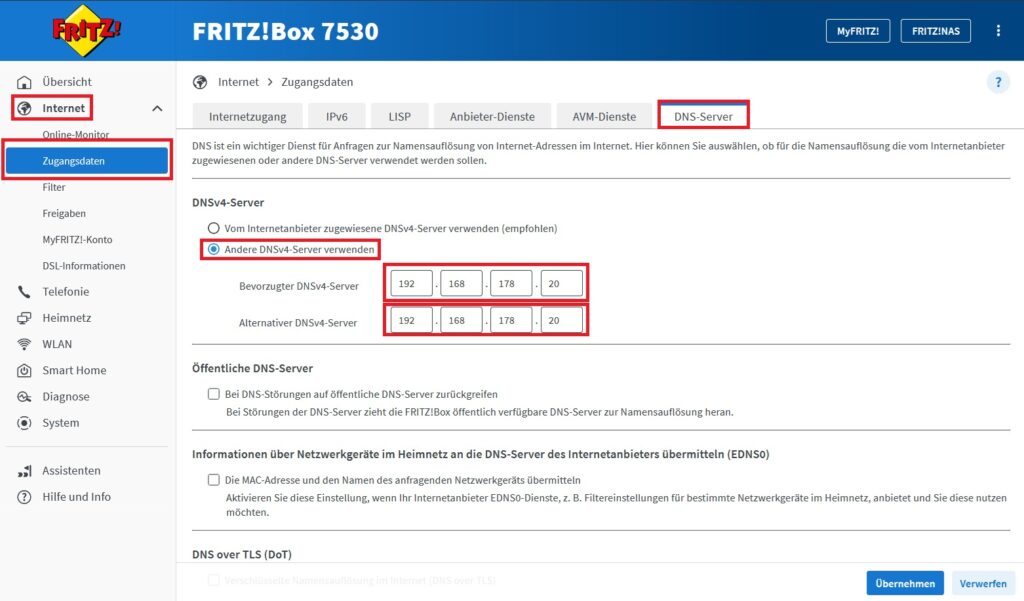Click the Heimnetz network icon

(24, 318)
